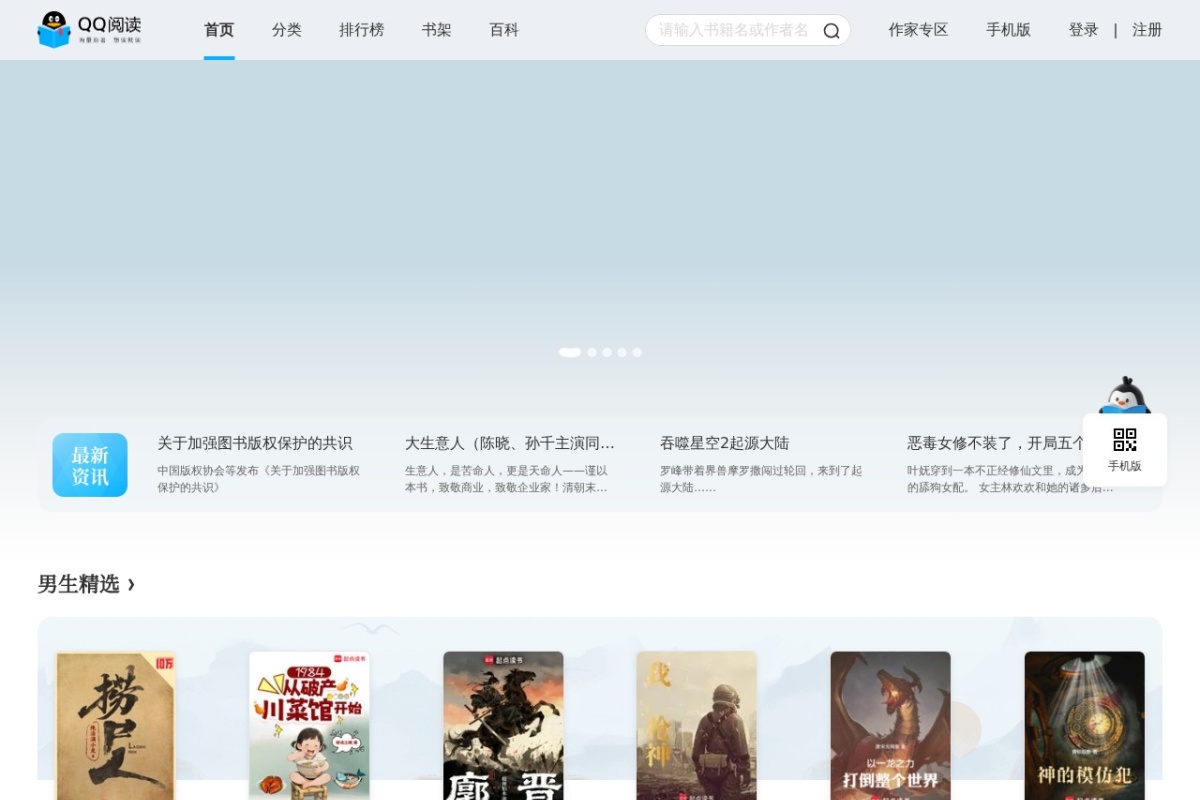Open the 百科 menu item
Image resolution: width=1200 pixels, height=800 pixels.
tap(504, 30)
